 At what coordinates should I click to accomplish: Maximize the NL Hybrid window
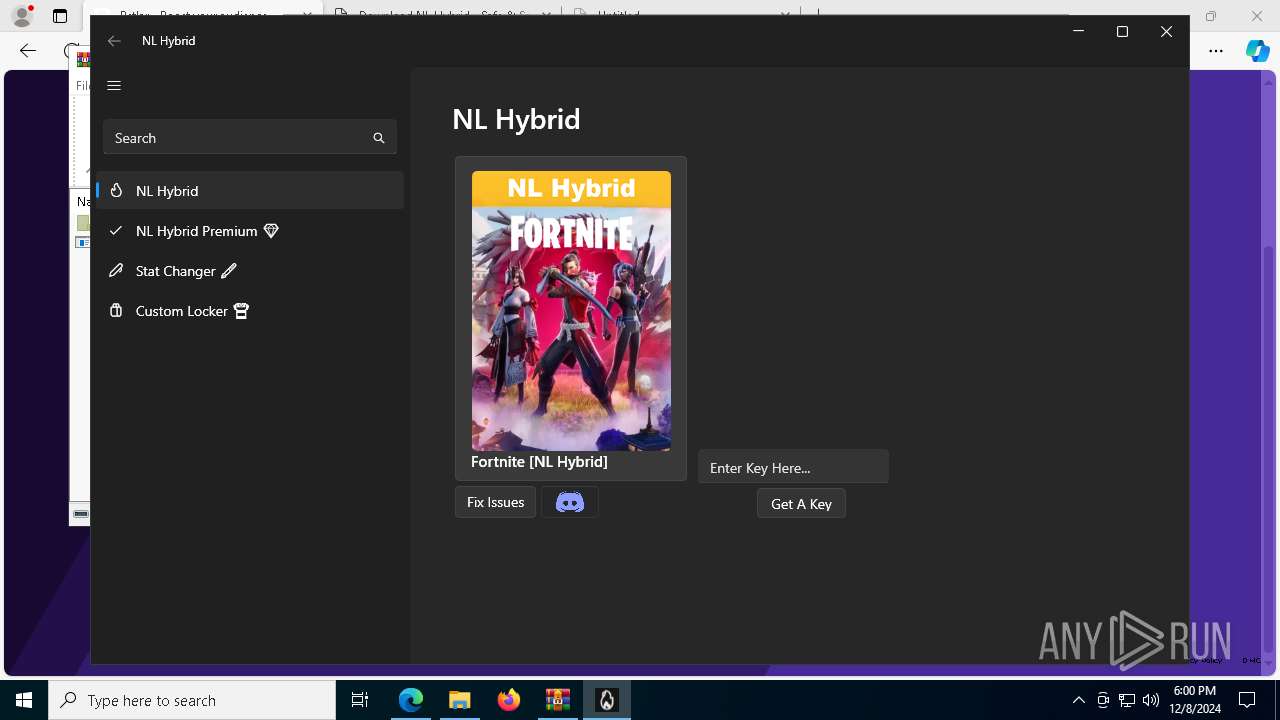click(1122, 32)
